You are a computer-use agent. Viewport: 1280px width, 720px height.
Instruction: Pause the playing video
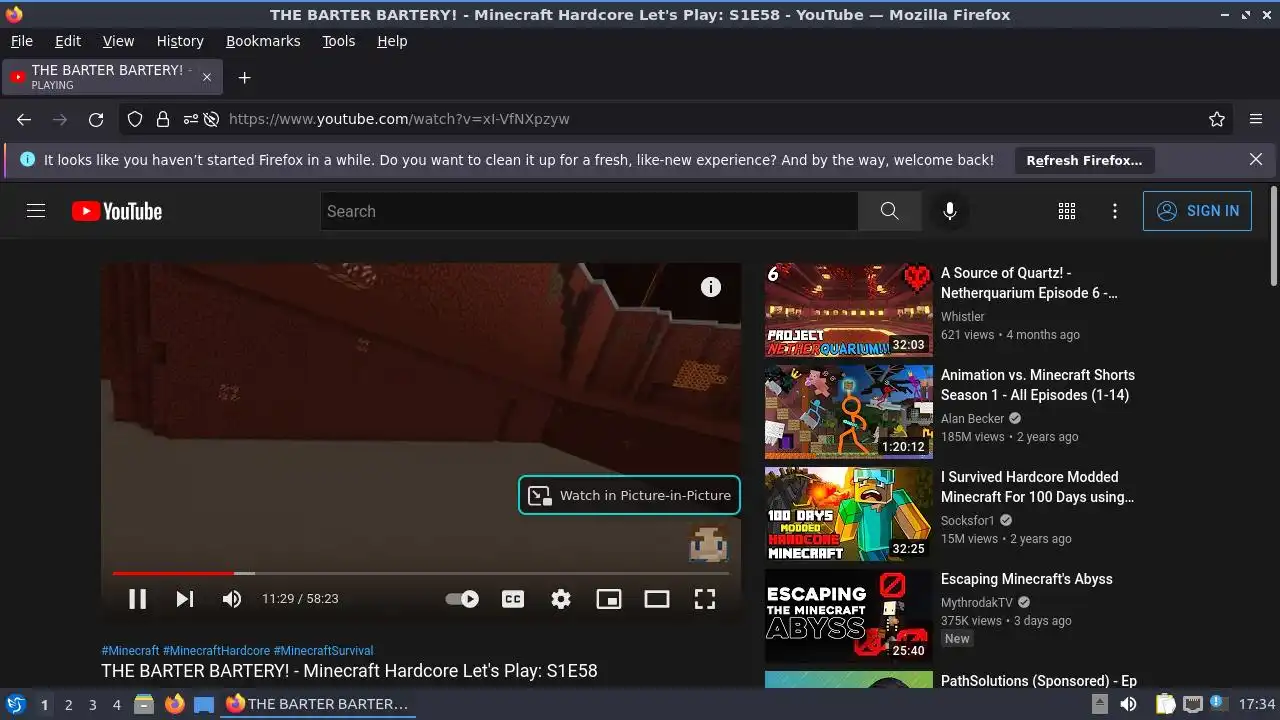(x=138, y=599)
